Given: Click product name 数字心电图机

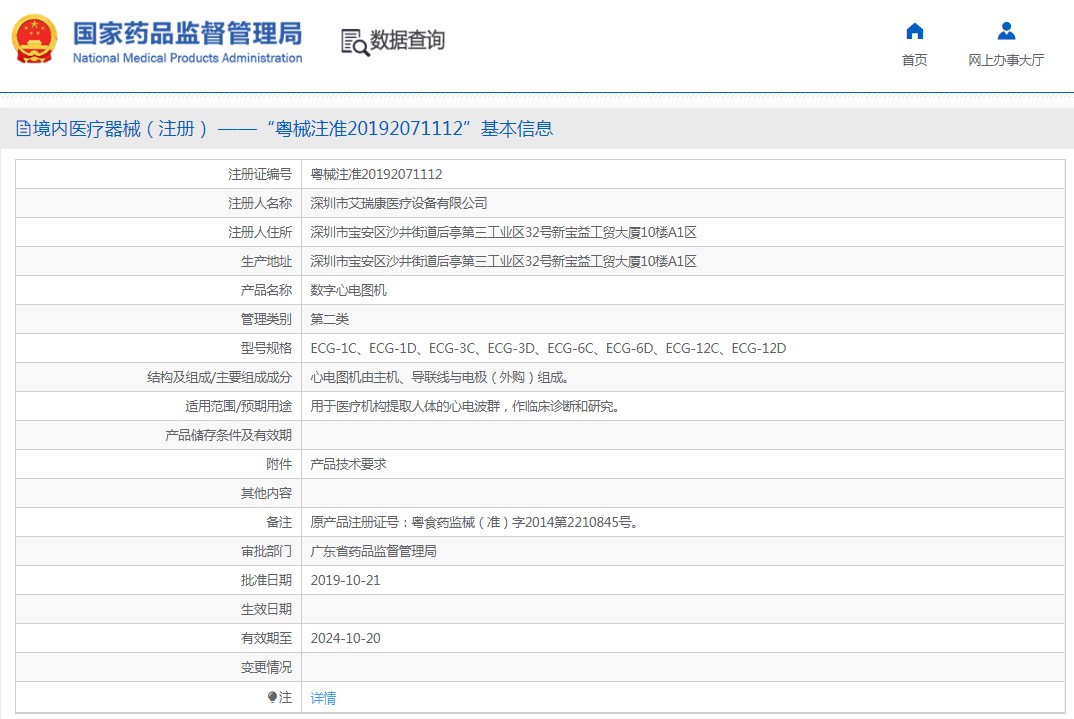Looking at the screenshot, I should tap(349, 290).
